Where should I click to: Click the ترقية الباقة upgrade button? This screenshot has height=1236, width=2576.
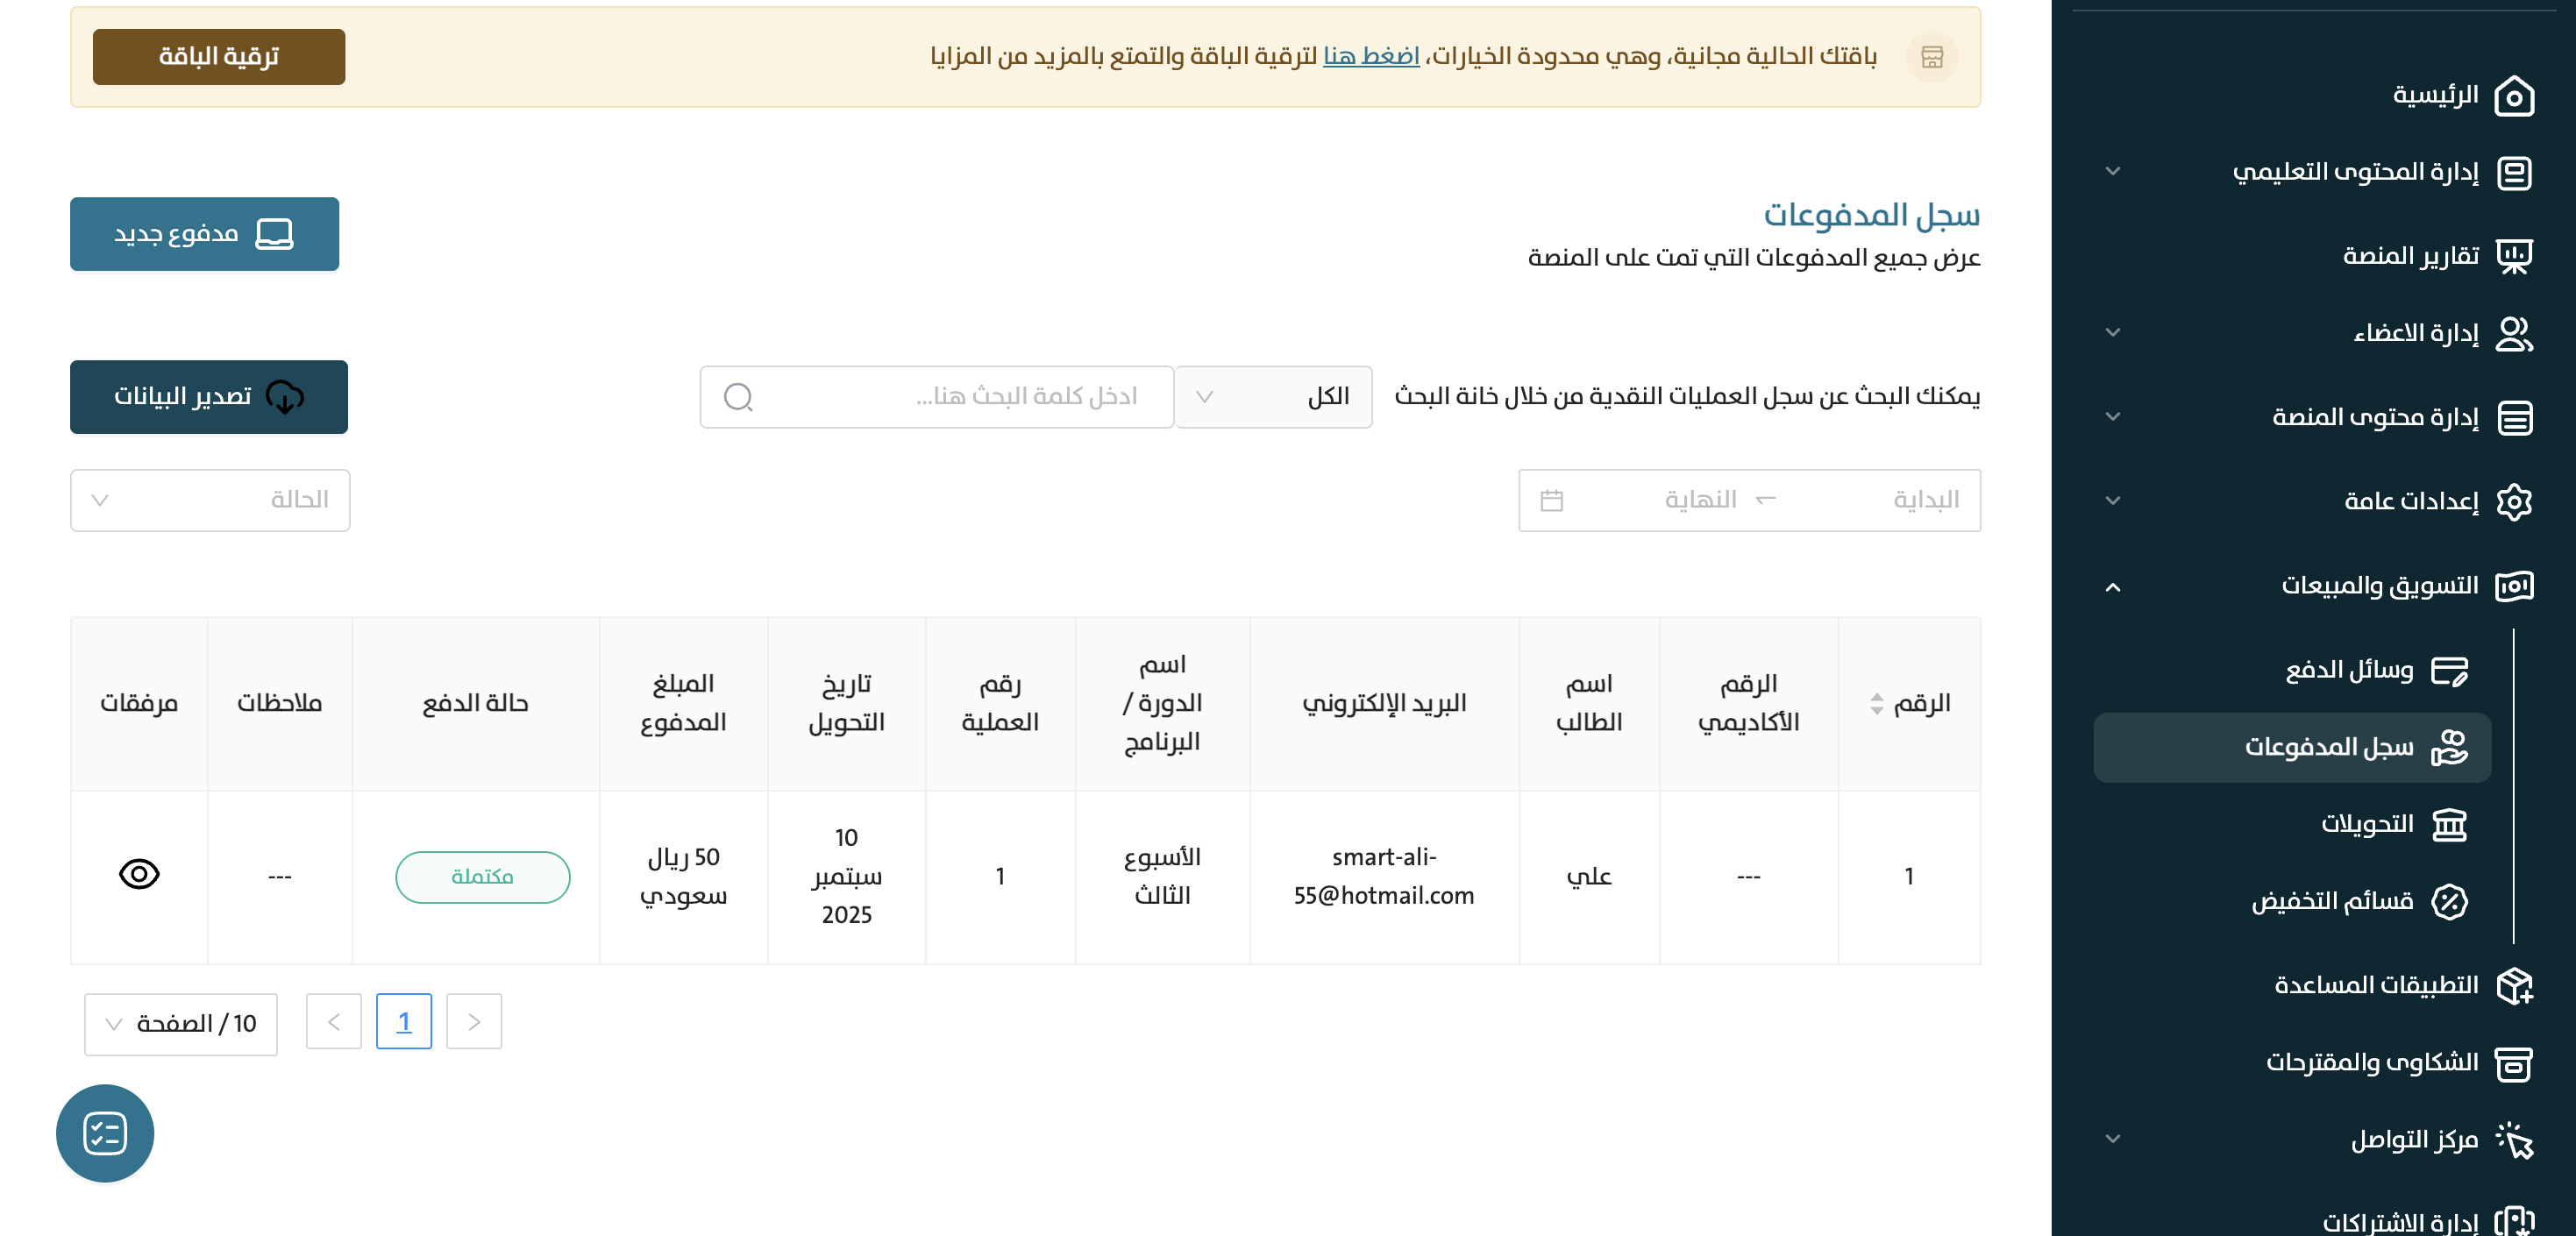pos(219,57)
